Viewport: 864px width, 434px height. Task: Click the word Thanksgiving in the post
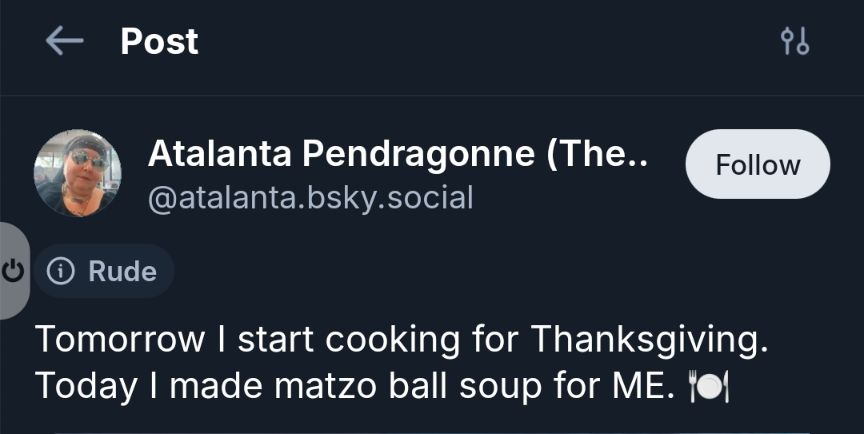(x=649, y=340)
